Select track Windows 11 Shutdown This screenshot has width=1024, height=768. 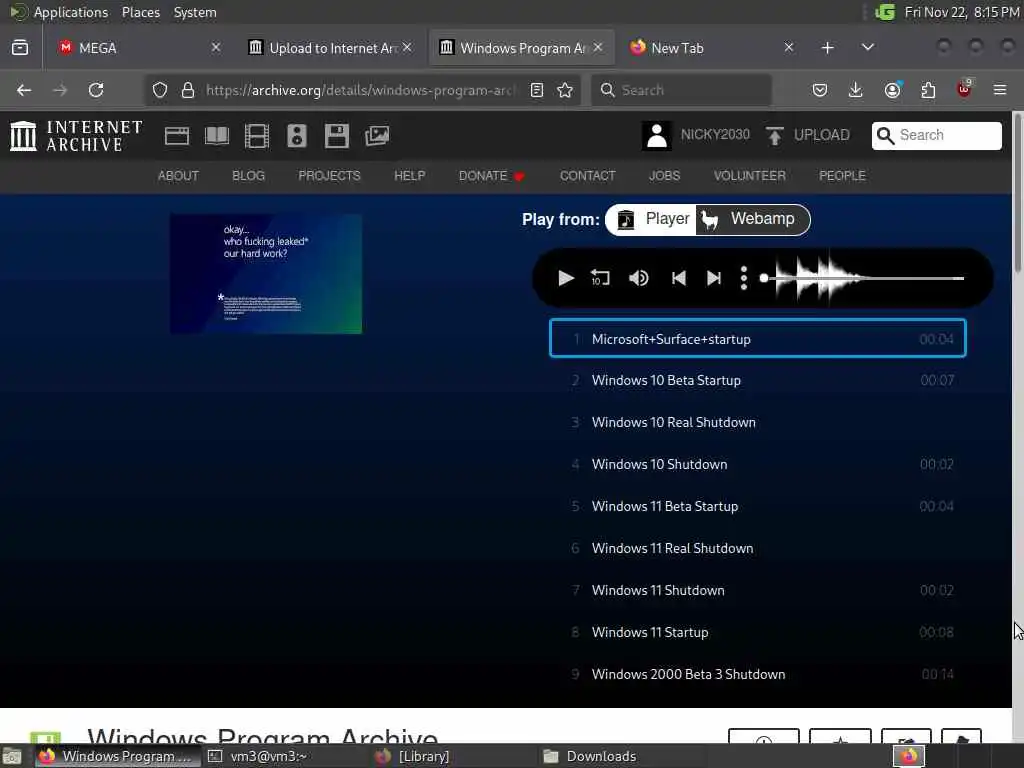tap(758, 590)
